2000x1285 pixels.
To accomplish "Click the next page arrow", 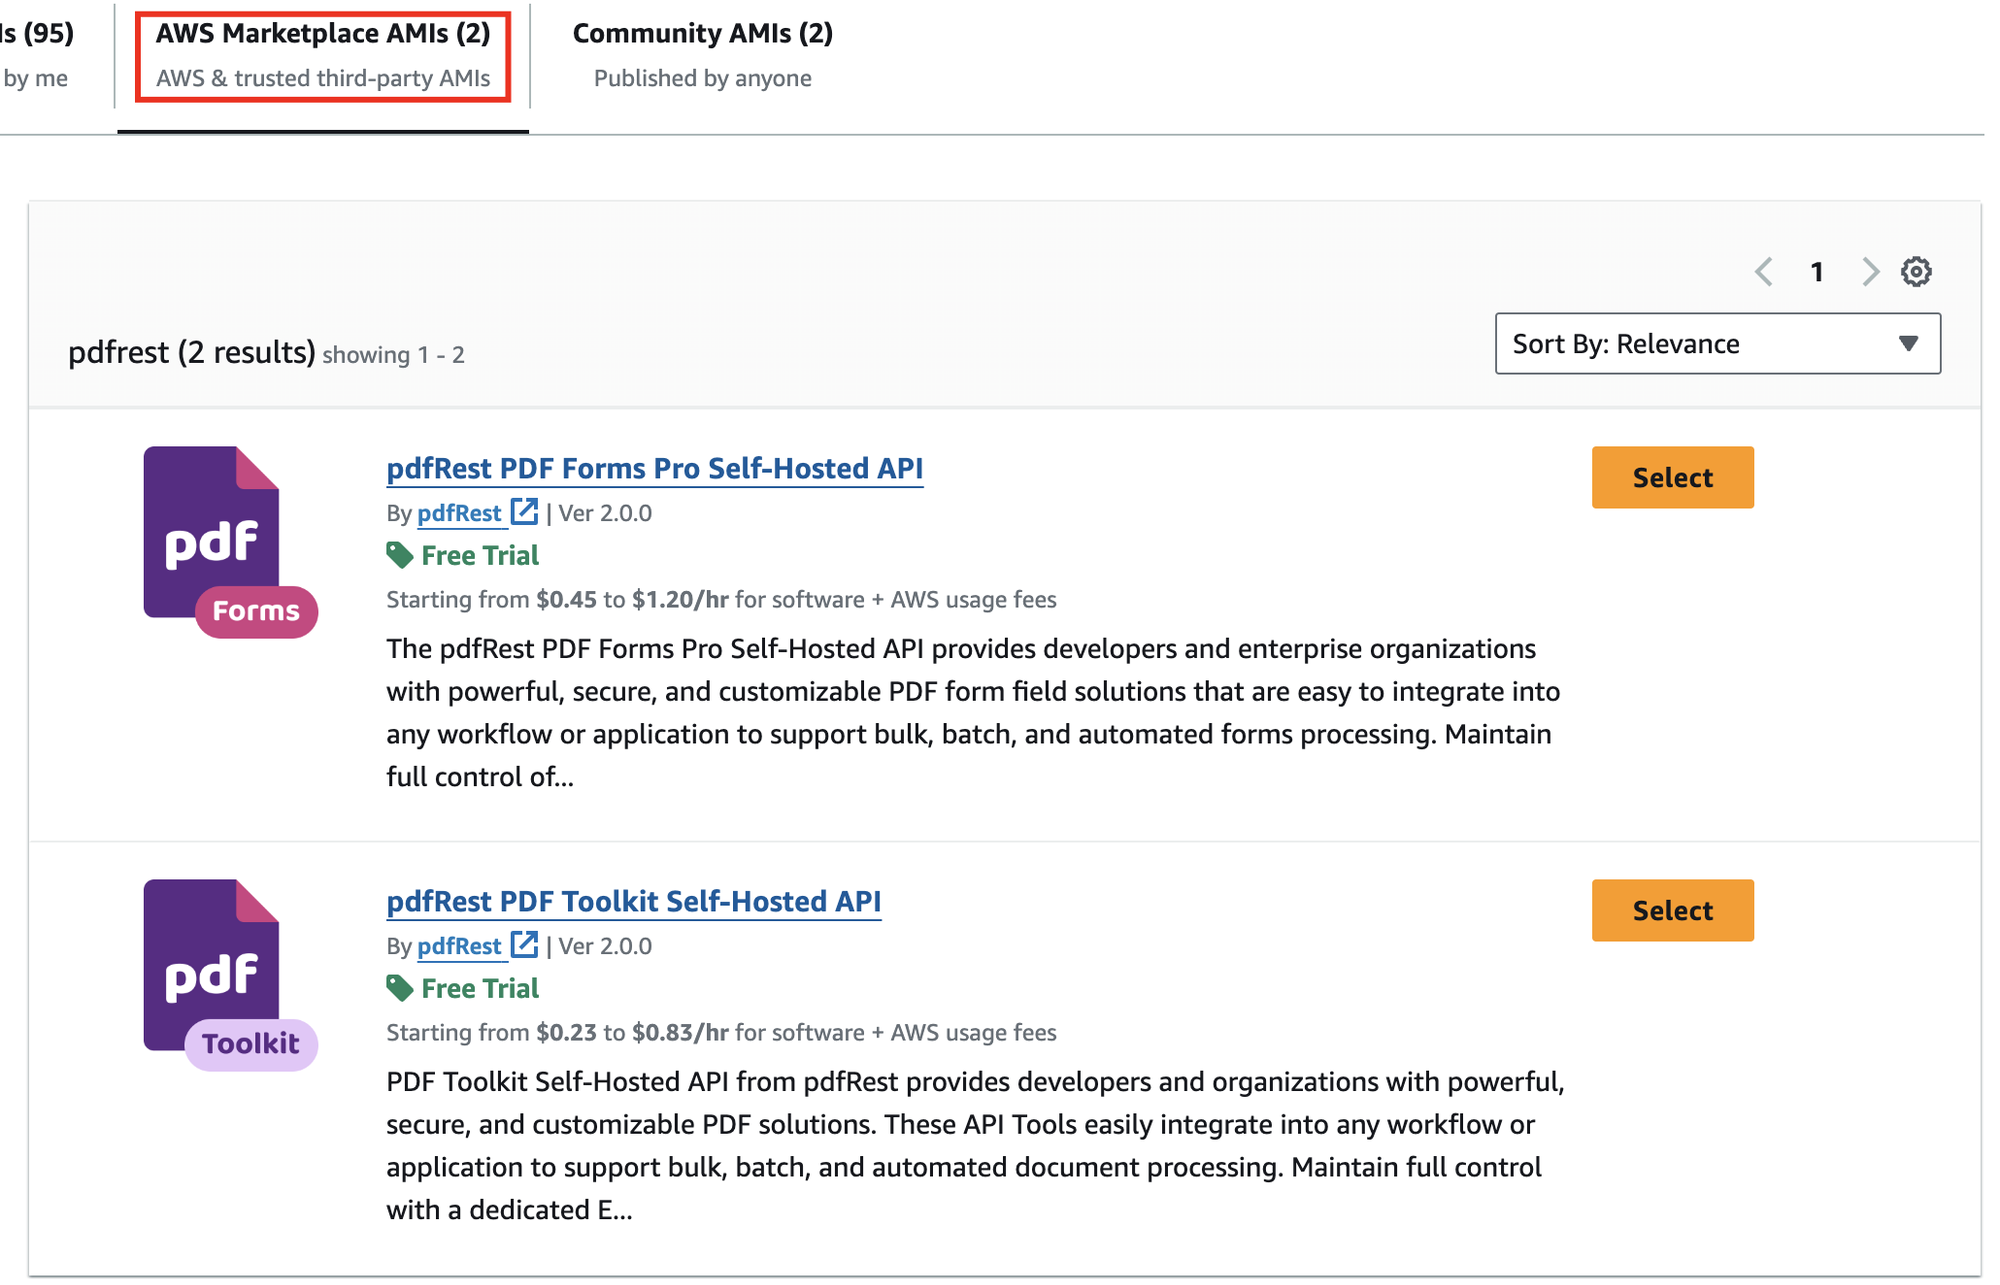I will (x=1871, y=271).
